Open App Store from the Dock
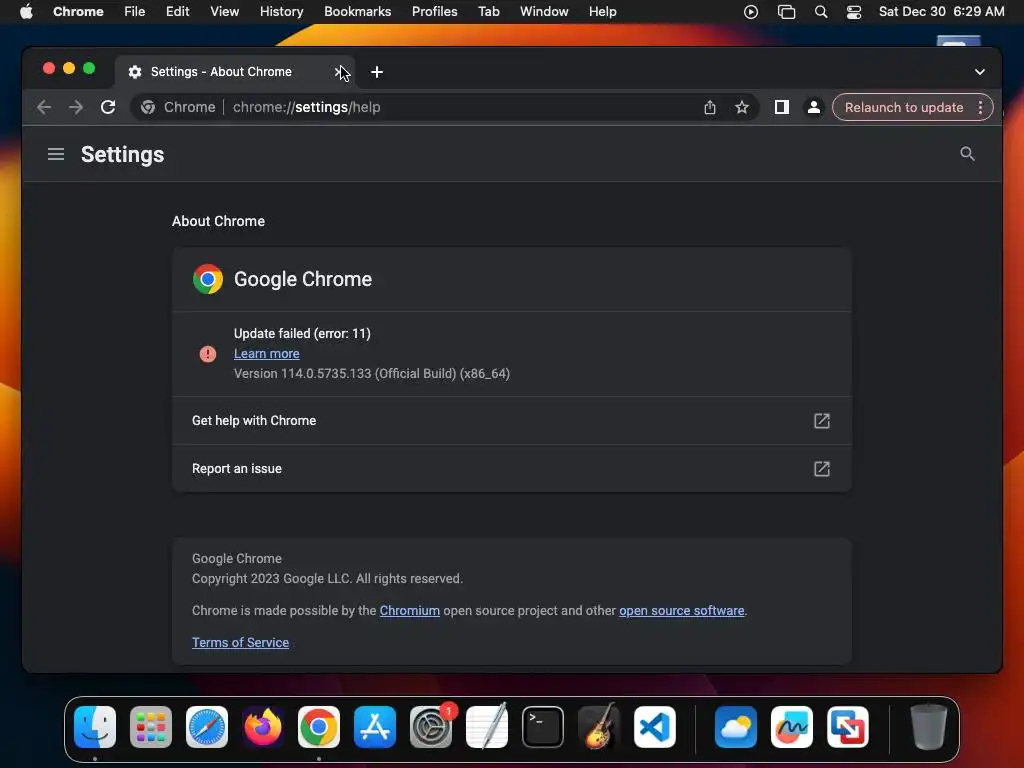 tap(375, 727)
